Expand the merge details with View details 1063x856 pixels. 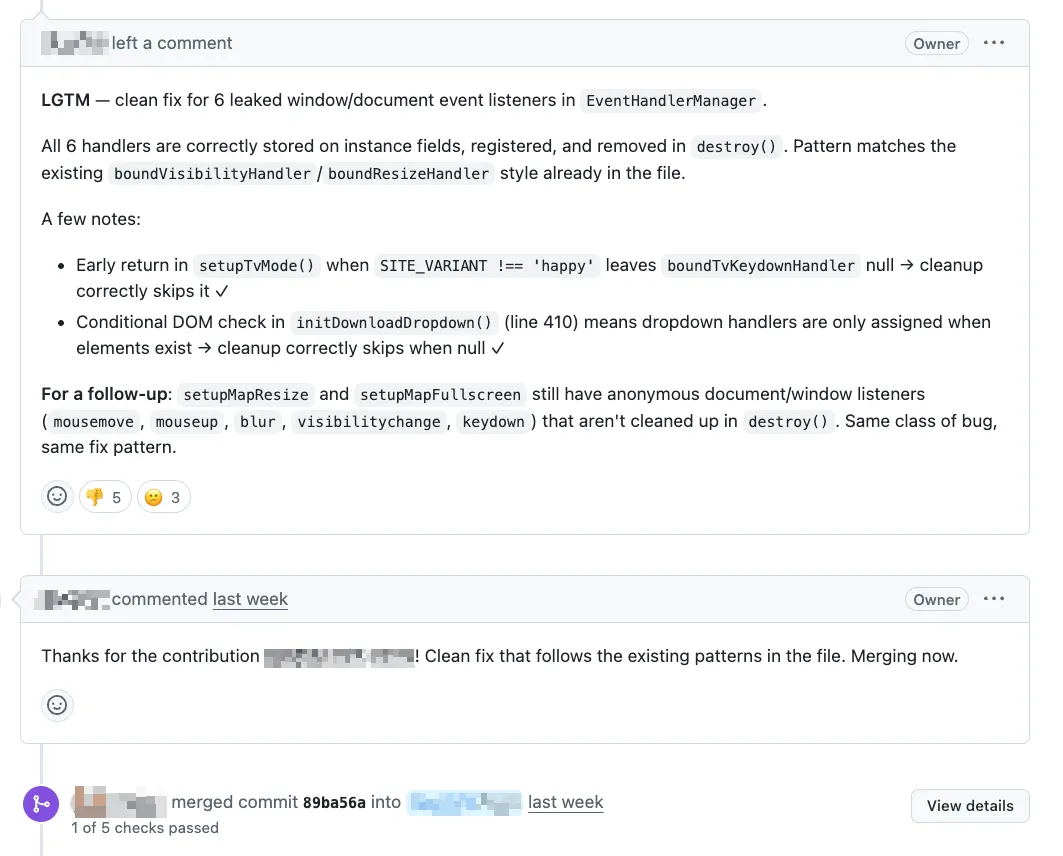[x=969, y=805]
